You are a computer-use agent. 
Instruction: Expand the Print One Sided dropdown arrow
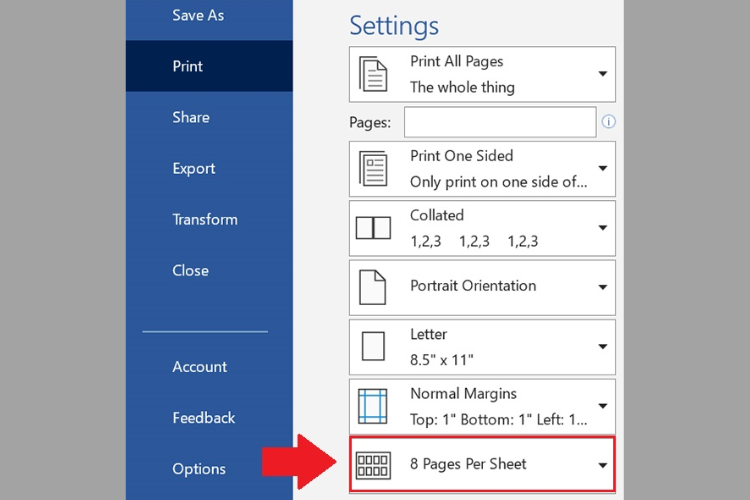(x=603, y=168)
